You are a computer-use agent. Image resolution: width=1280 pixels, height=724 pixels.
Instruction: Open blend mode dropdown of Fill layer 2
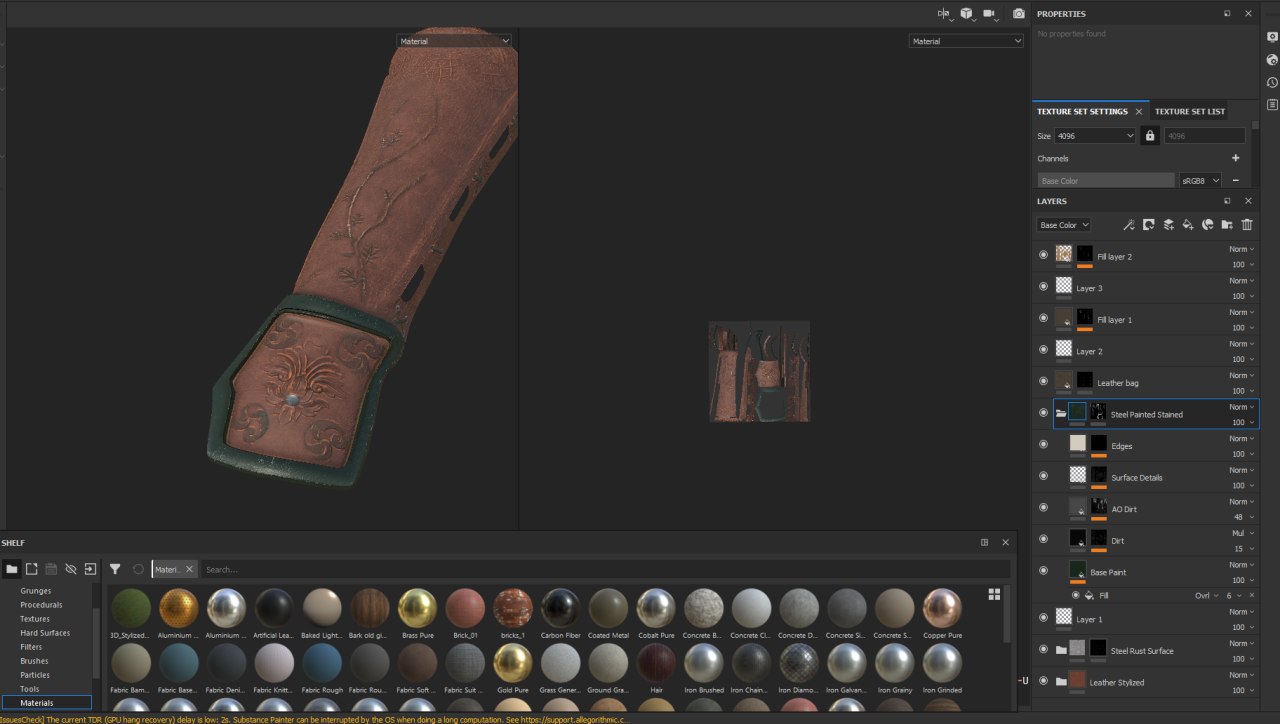click(x=1242, y=249)
